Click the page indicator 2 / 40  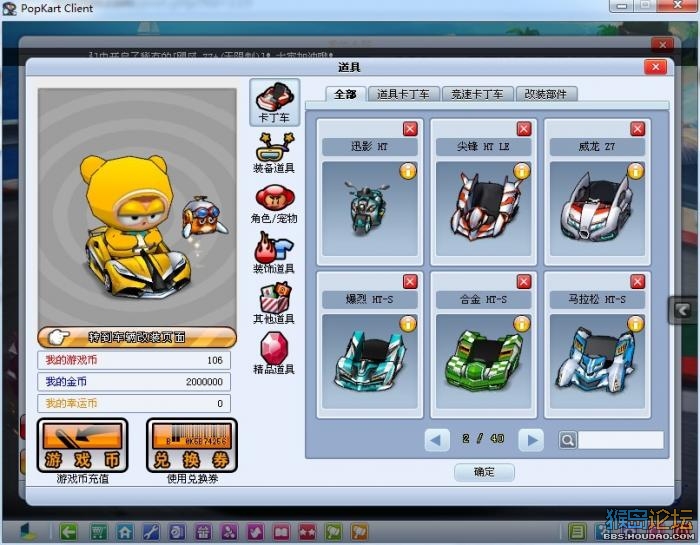pyautogui.click(x=484, y=439)
